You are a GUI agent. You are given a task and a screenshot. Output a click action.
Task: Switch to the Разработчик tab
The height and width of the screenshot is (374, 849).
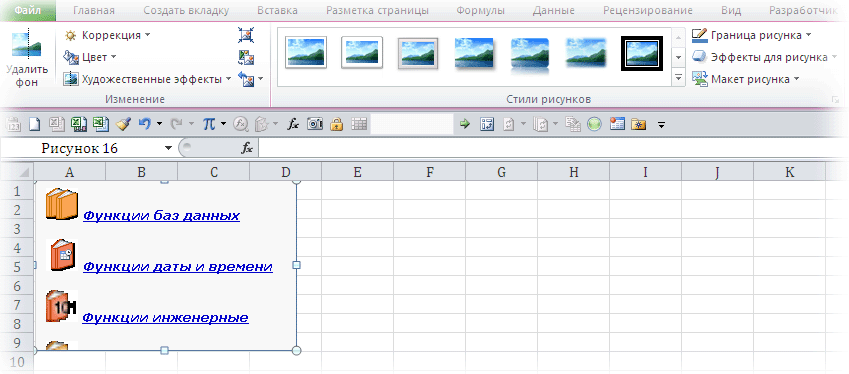803,10
